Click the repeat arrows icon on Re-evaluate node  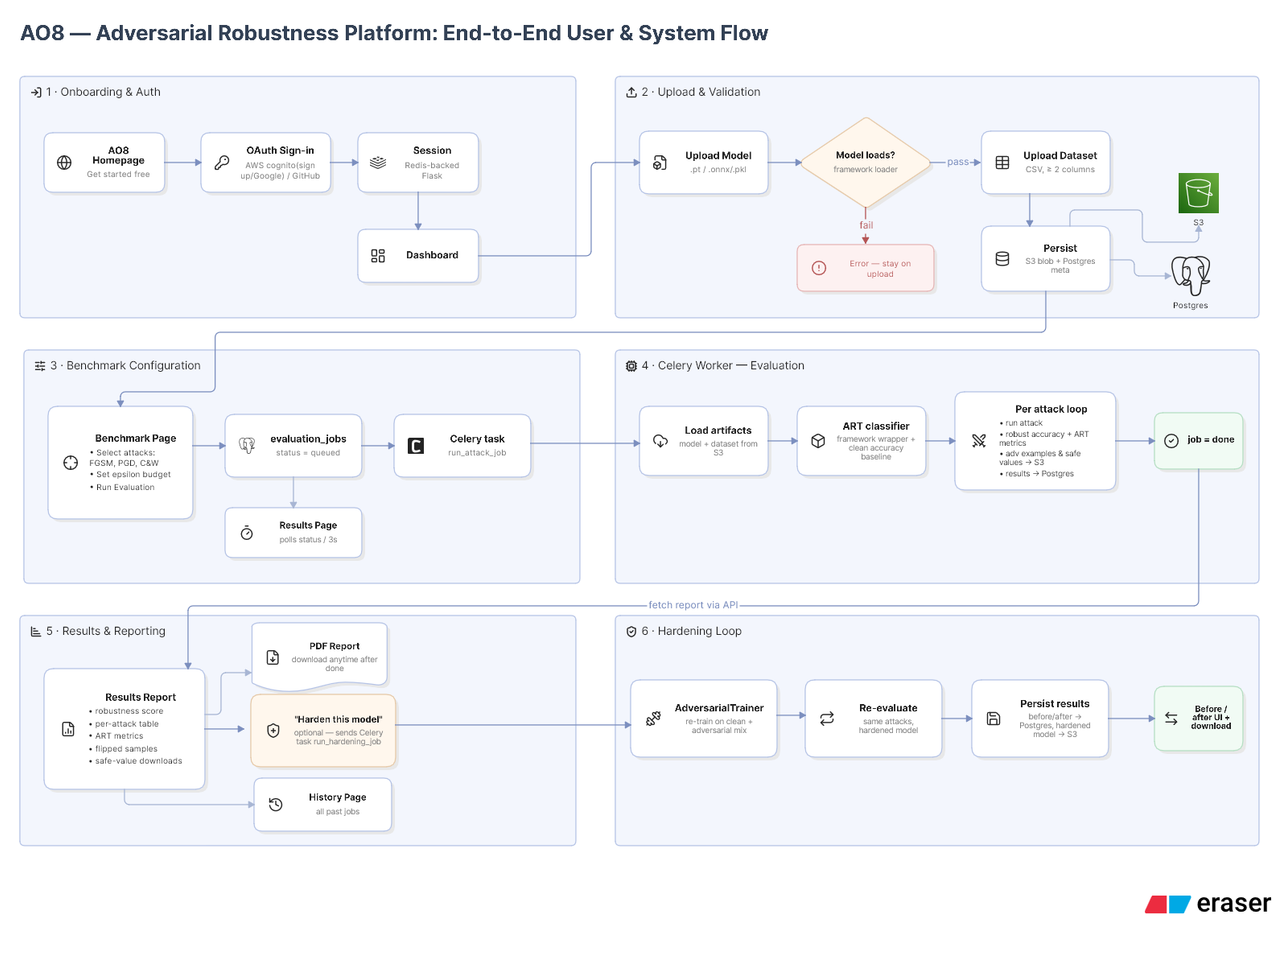point(827,718)
